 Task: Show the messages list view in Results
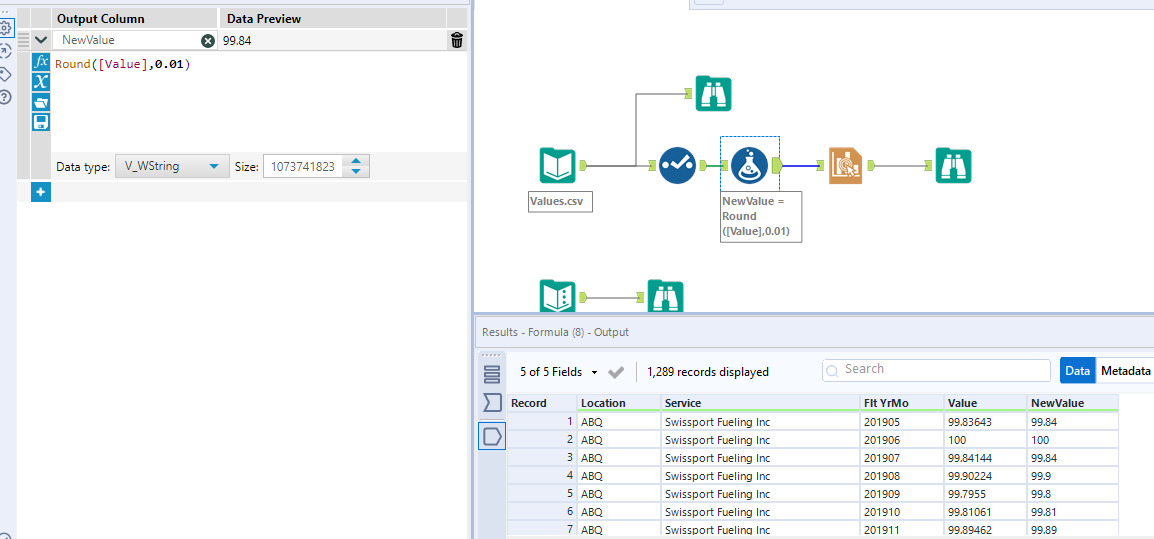coord(492,374)
